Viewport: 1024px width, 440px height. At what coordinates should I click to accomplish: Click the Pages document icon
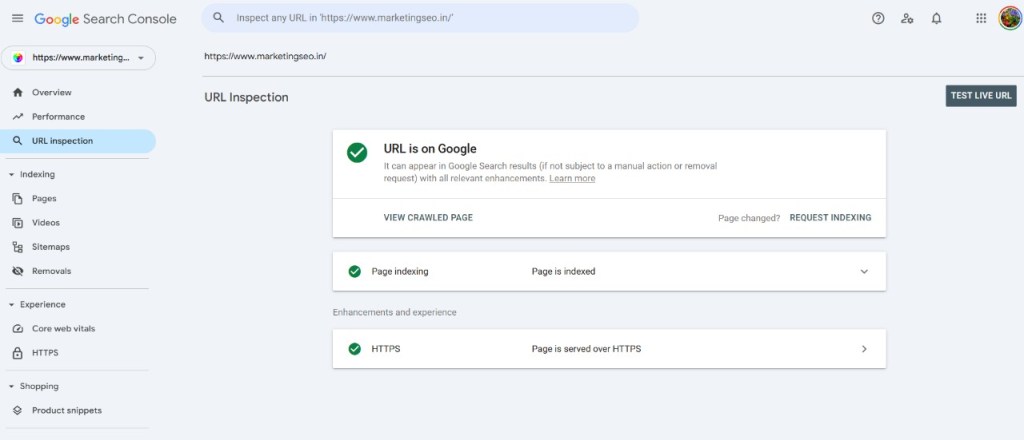tap(18, 198)
